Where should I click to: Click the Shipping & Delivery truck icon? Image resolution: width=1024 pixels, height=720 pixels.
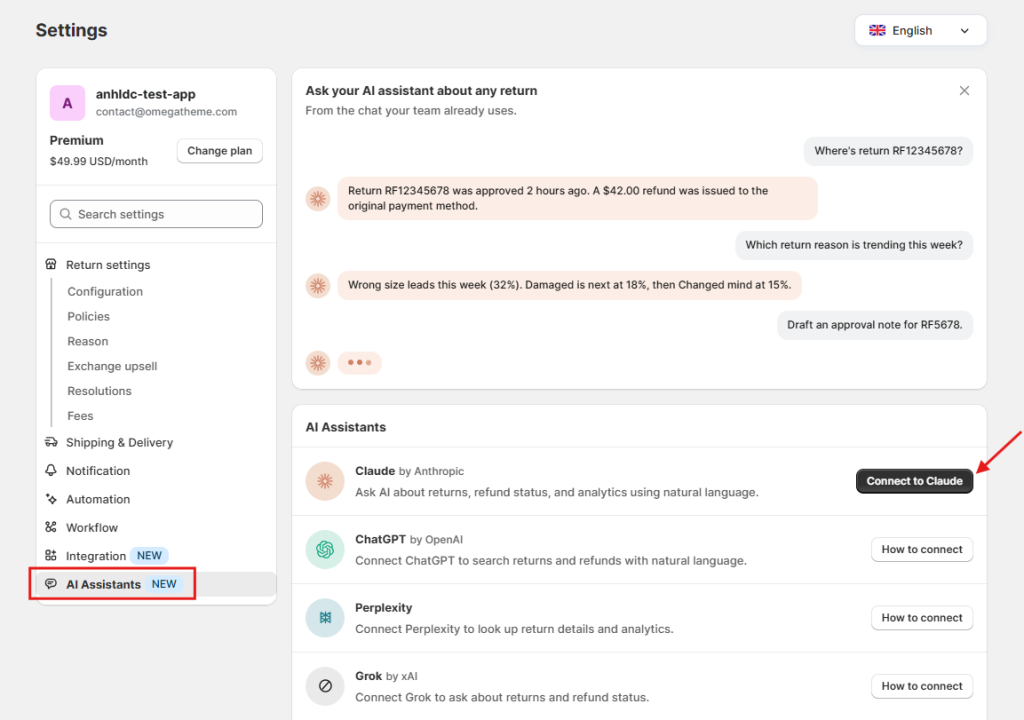tap(51, 442)
